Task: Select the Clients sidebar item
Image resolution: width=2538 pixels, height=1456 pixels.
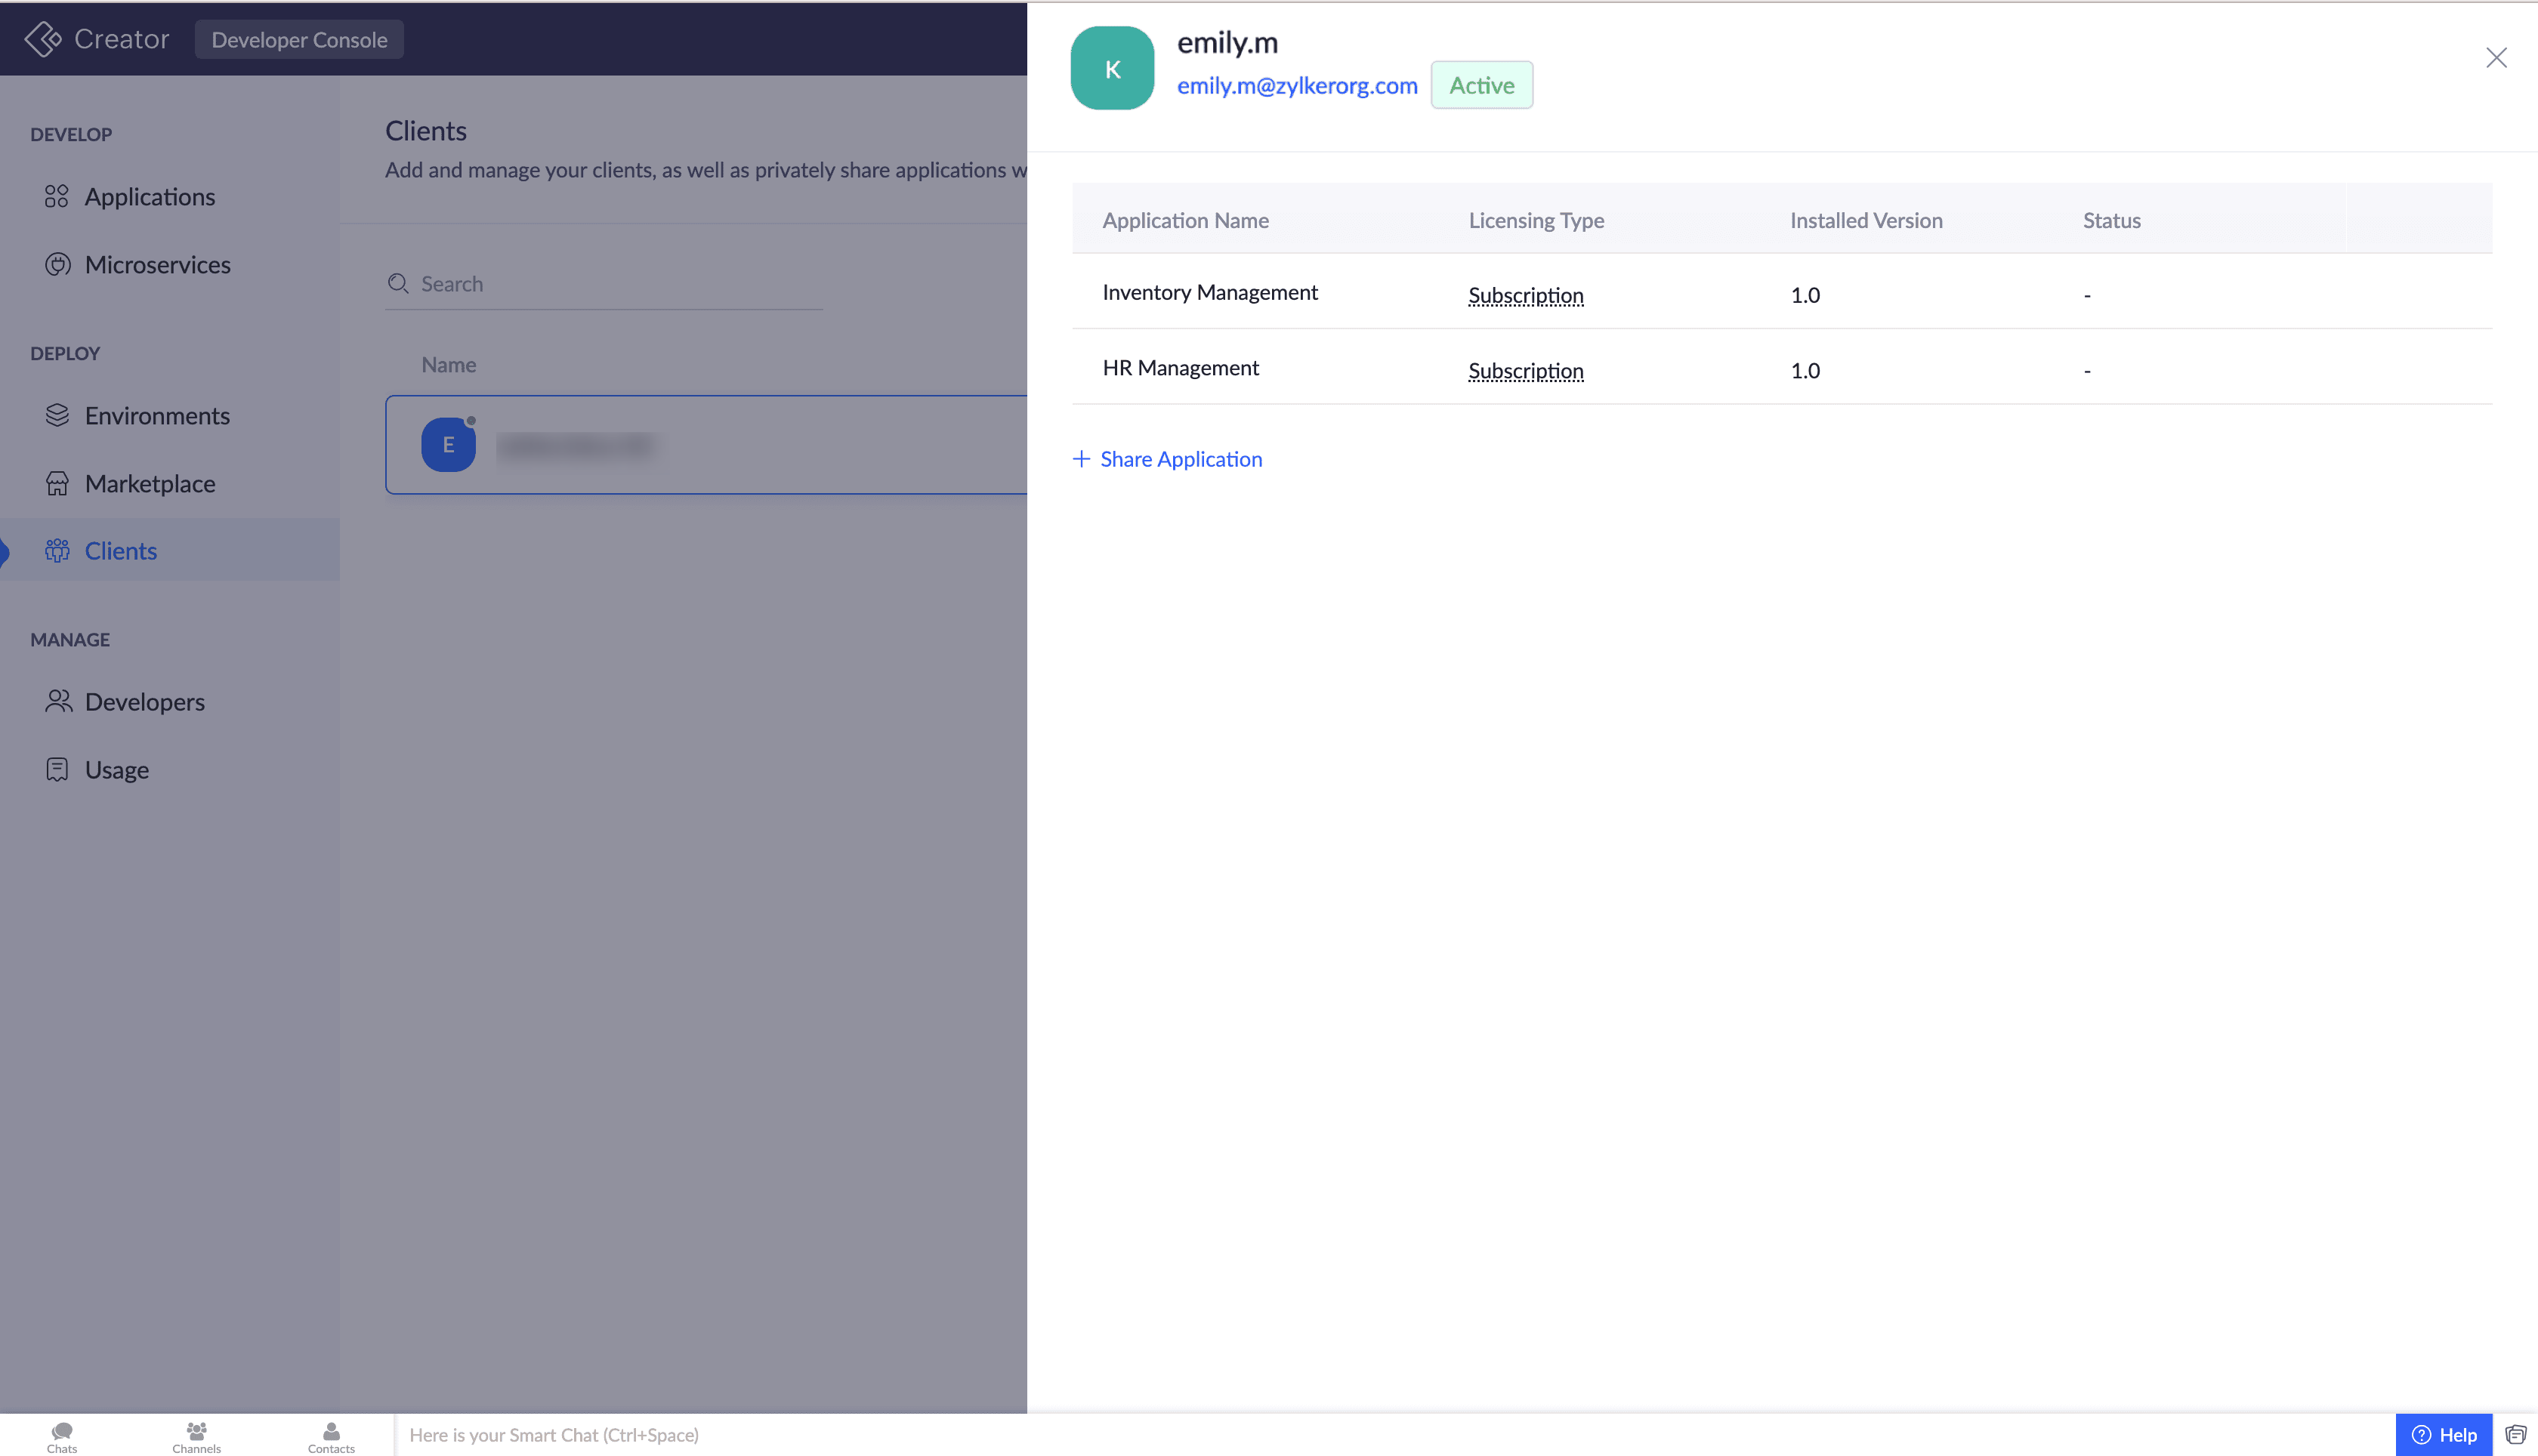Action: [x=120, y=551]
